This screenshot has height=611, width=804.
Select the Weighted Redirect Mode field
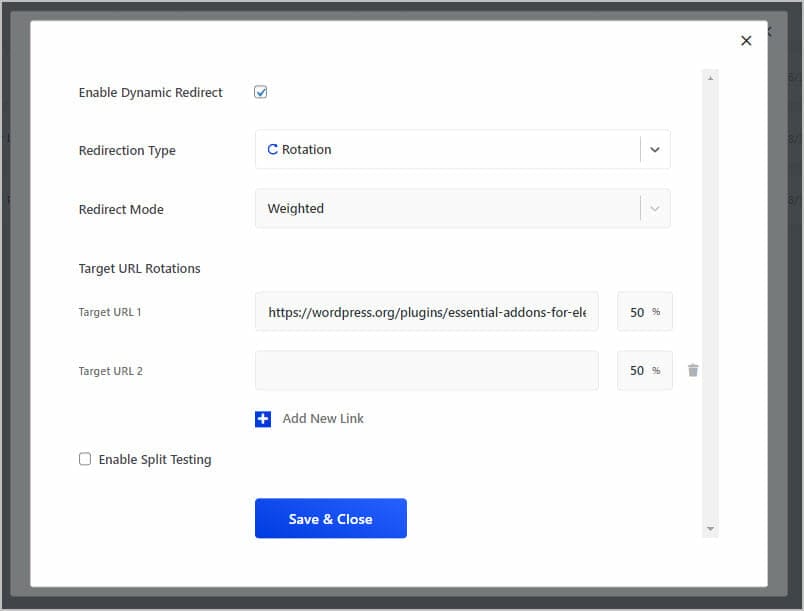point(463,209)
